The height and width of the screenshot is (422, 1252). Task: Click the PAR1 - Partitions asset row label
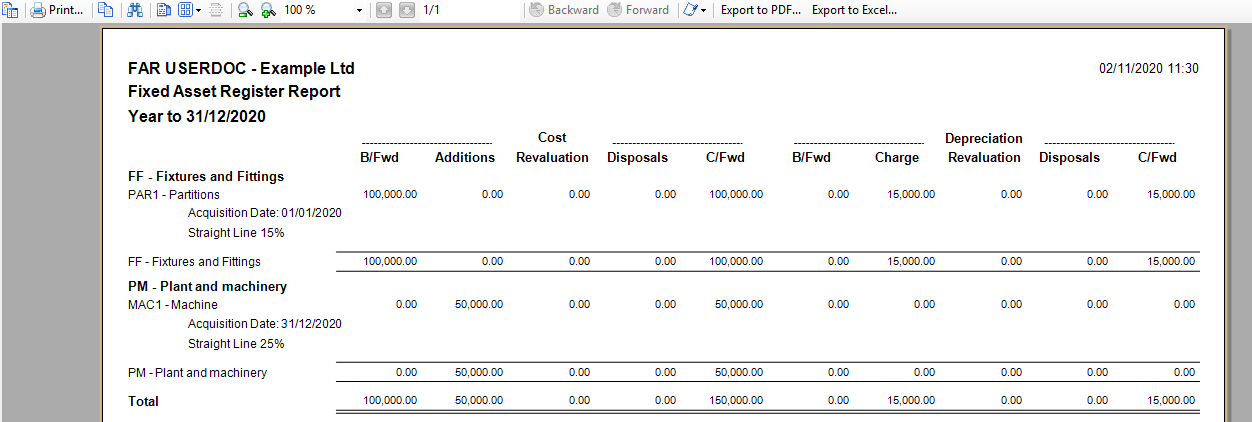pyautogui.click(x=174, y=195)
